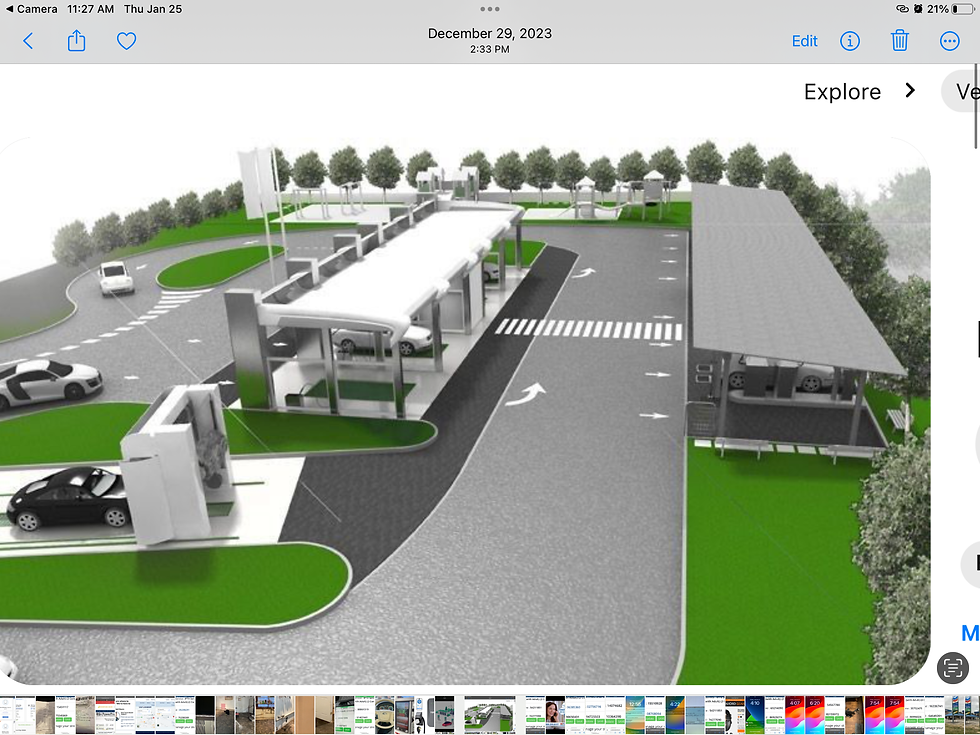
Task: Open the Explore section in the photo
Action: click(x=842, y=90)
